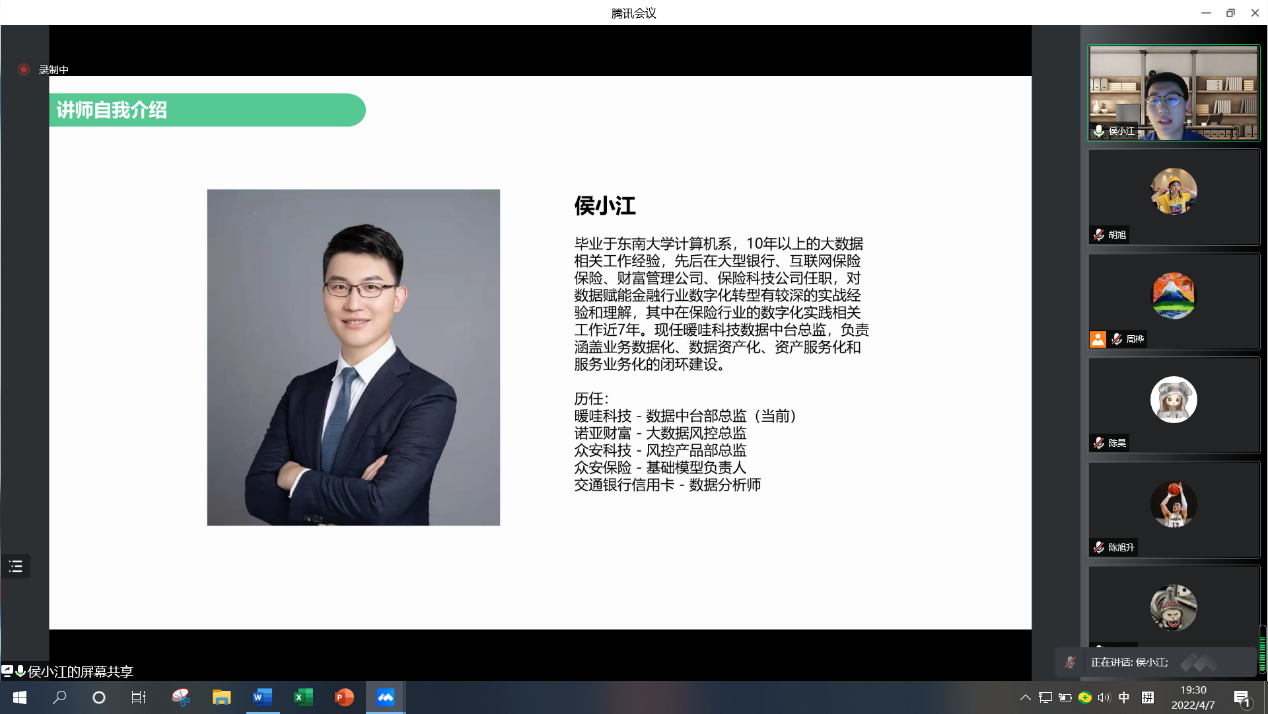1268x714 pixels.
Task: Click the red recording indicator icon
Action: pos(24,70)
